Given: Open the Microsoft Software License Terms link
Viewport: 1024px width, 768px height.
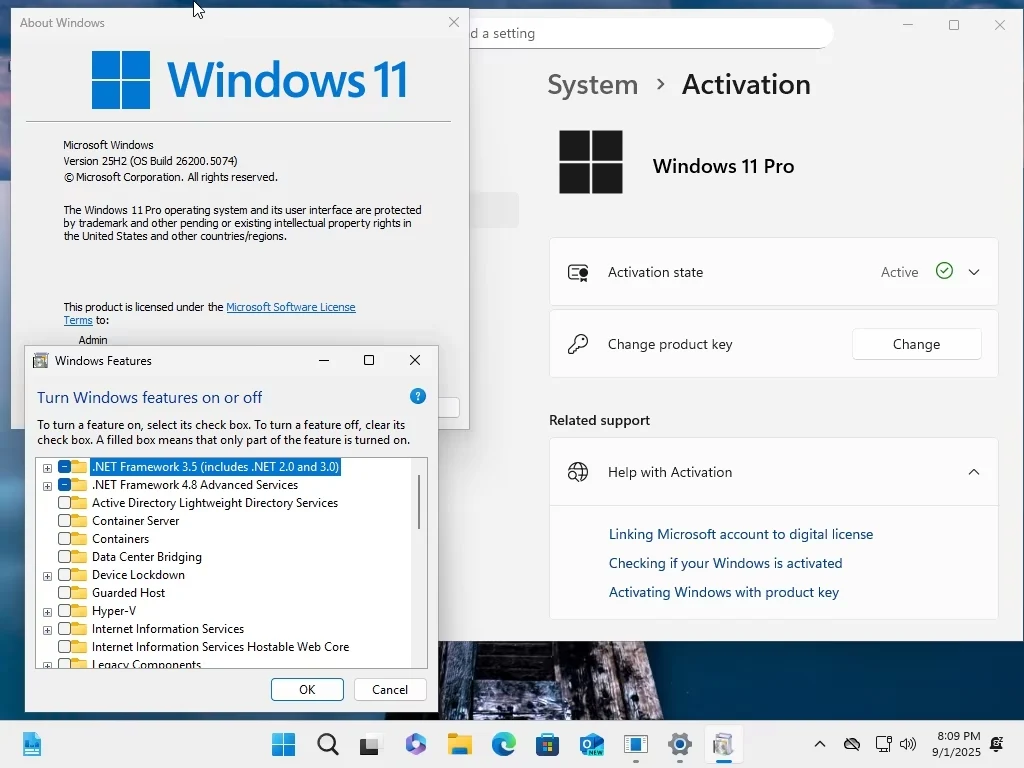Looking at the screenshot, I should pos(290,307).
